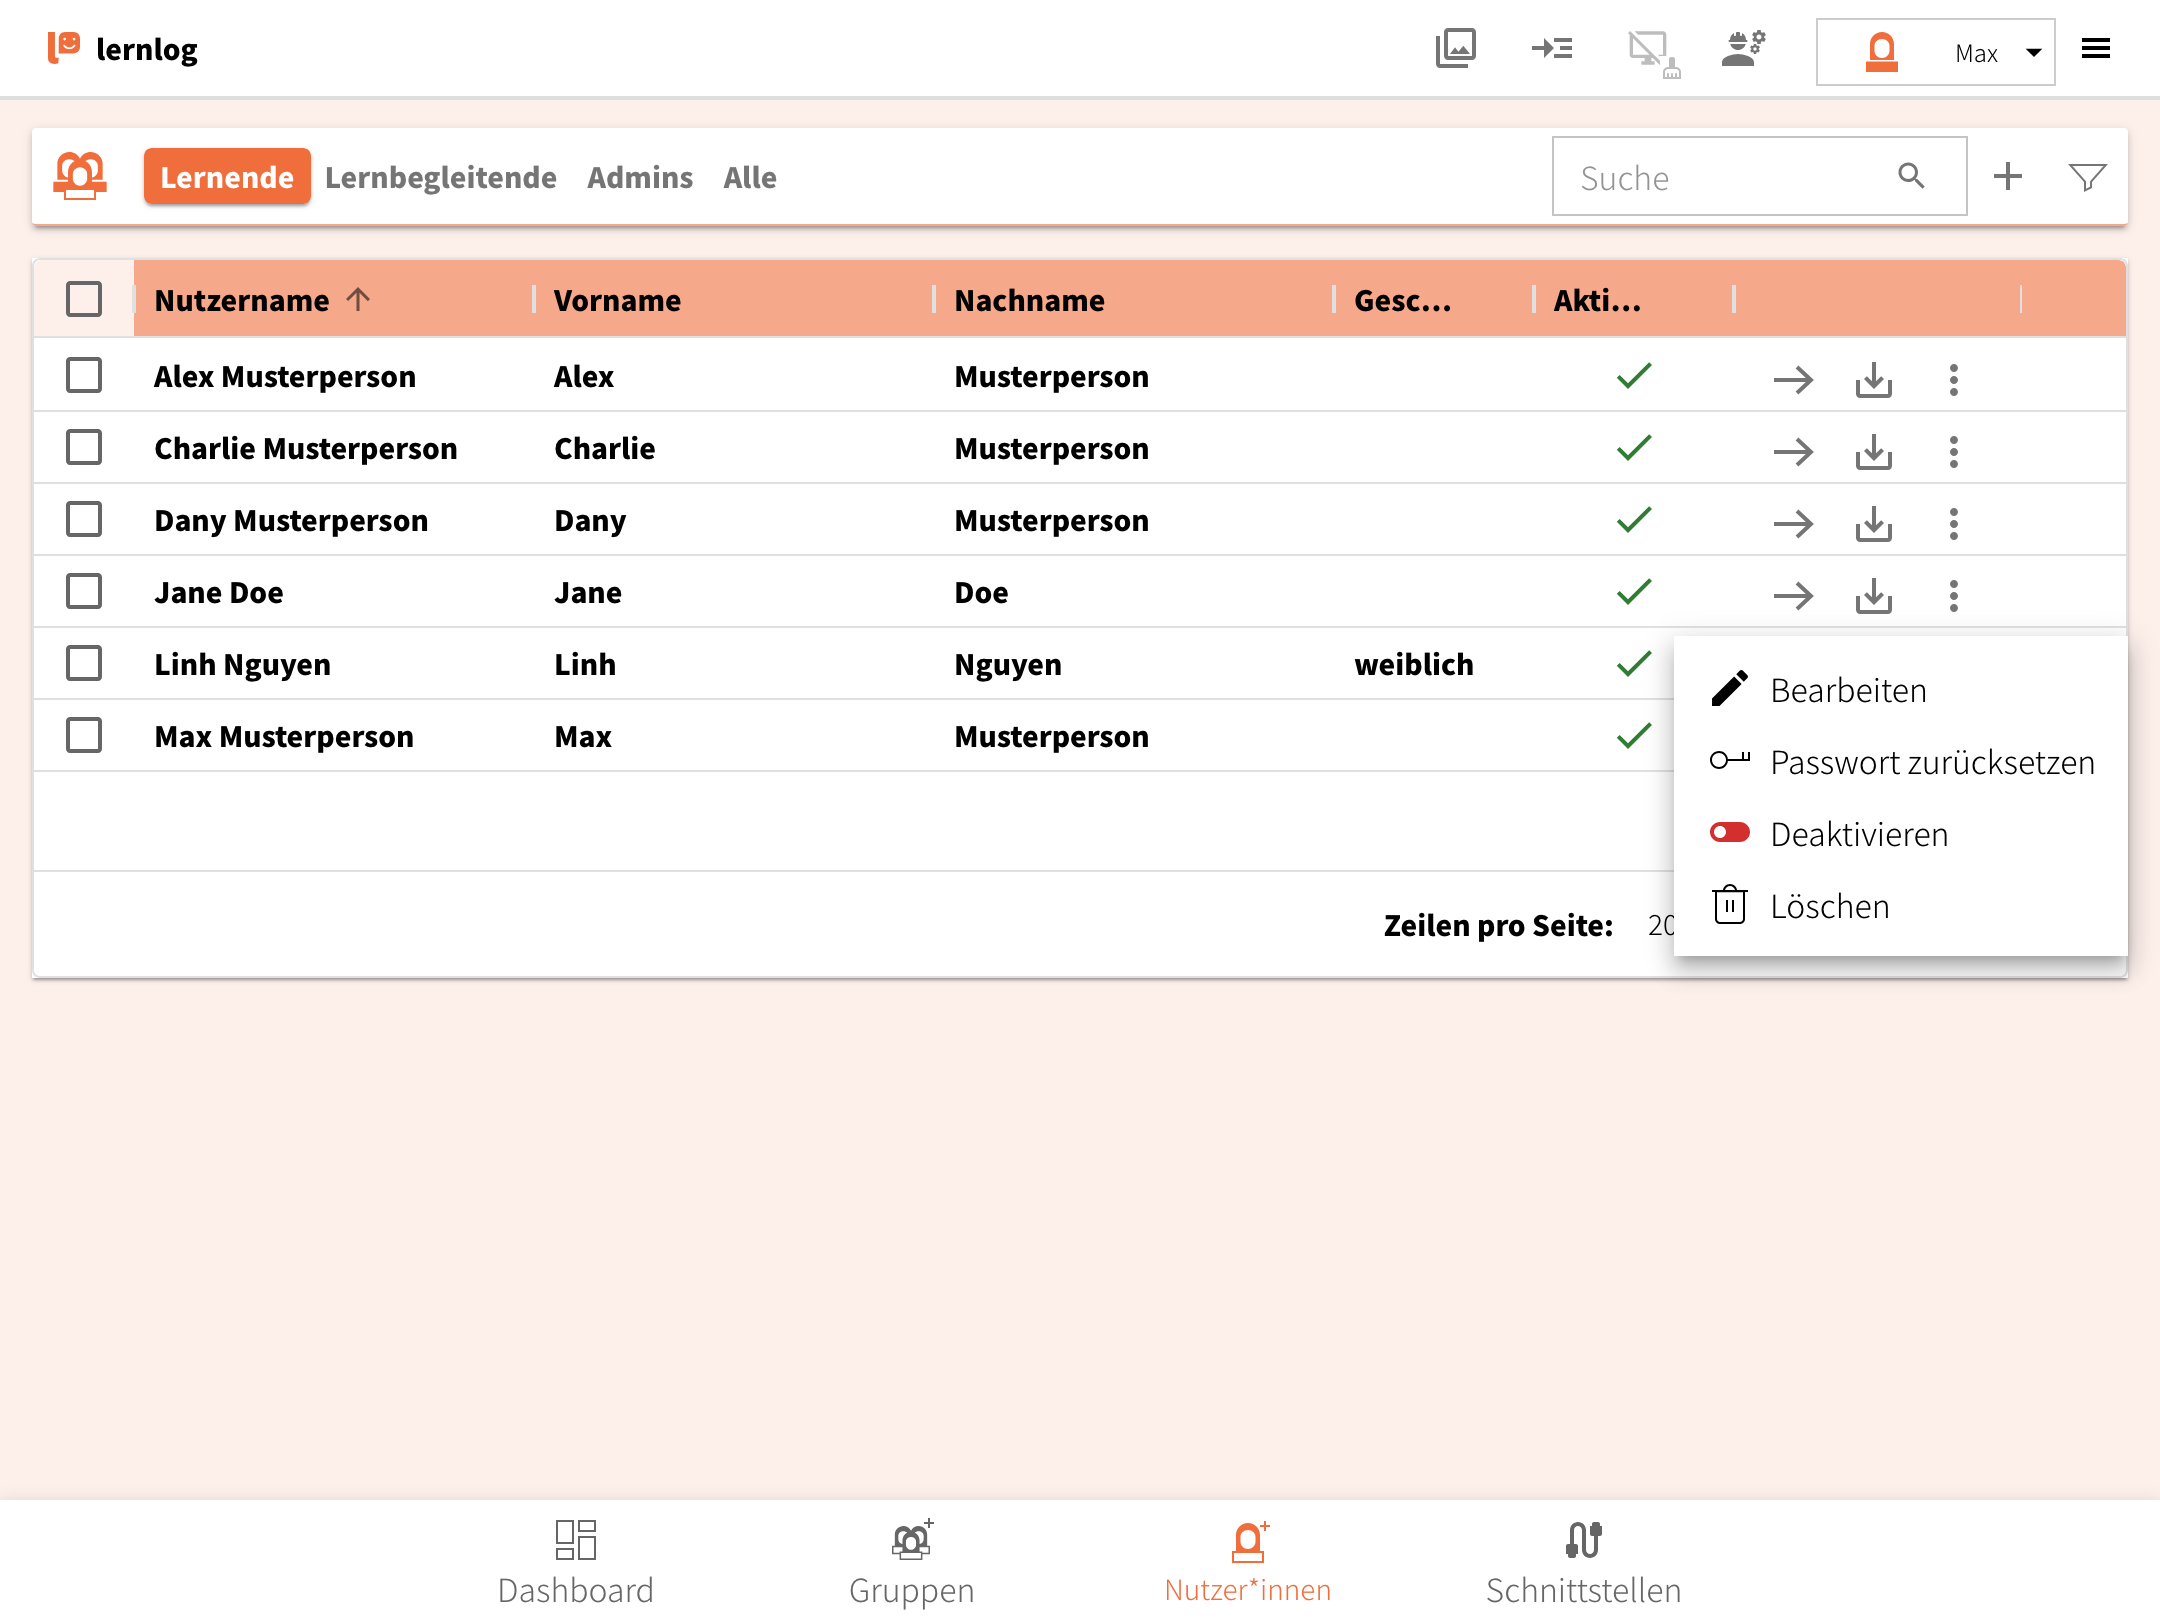This screenshot has height=1620, width=2160.
Task: Click the indent-arrow list icon in header
Action: click(x=1551, y=48)
